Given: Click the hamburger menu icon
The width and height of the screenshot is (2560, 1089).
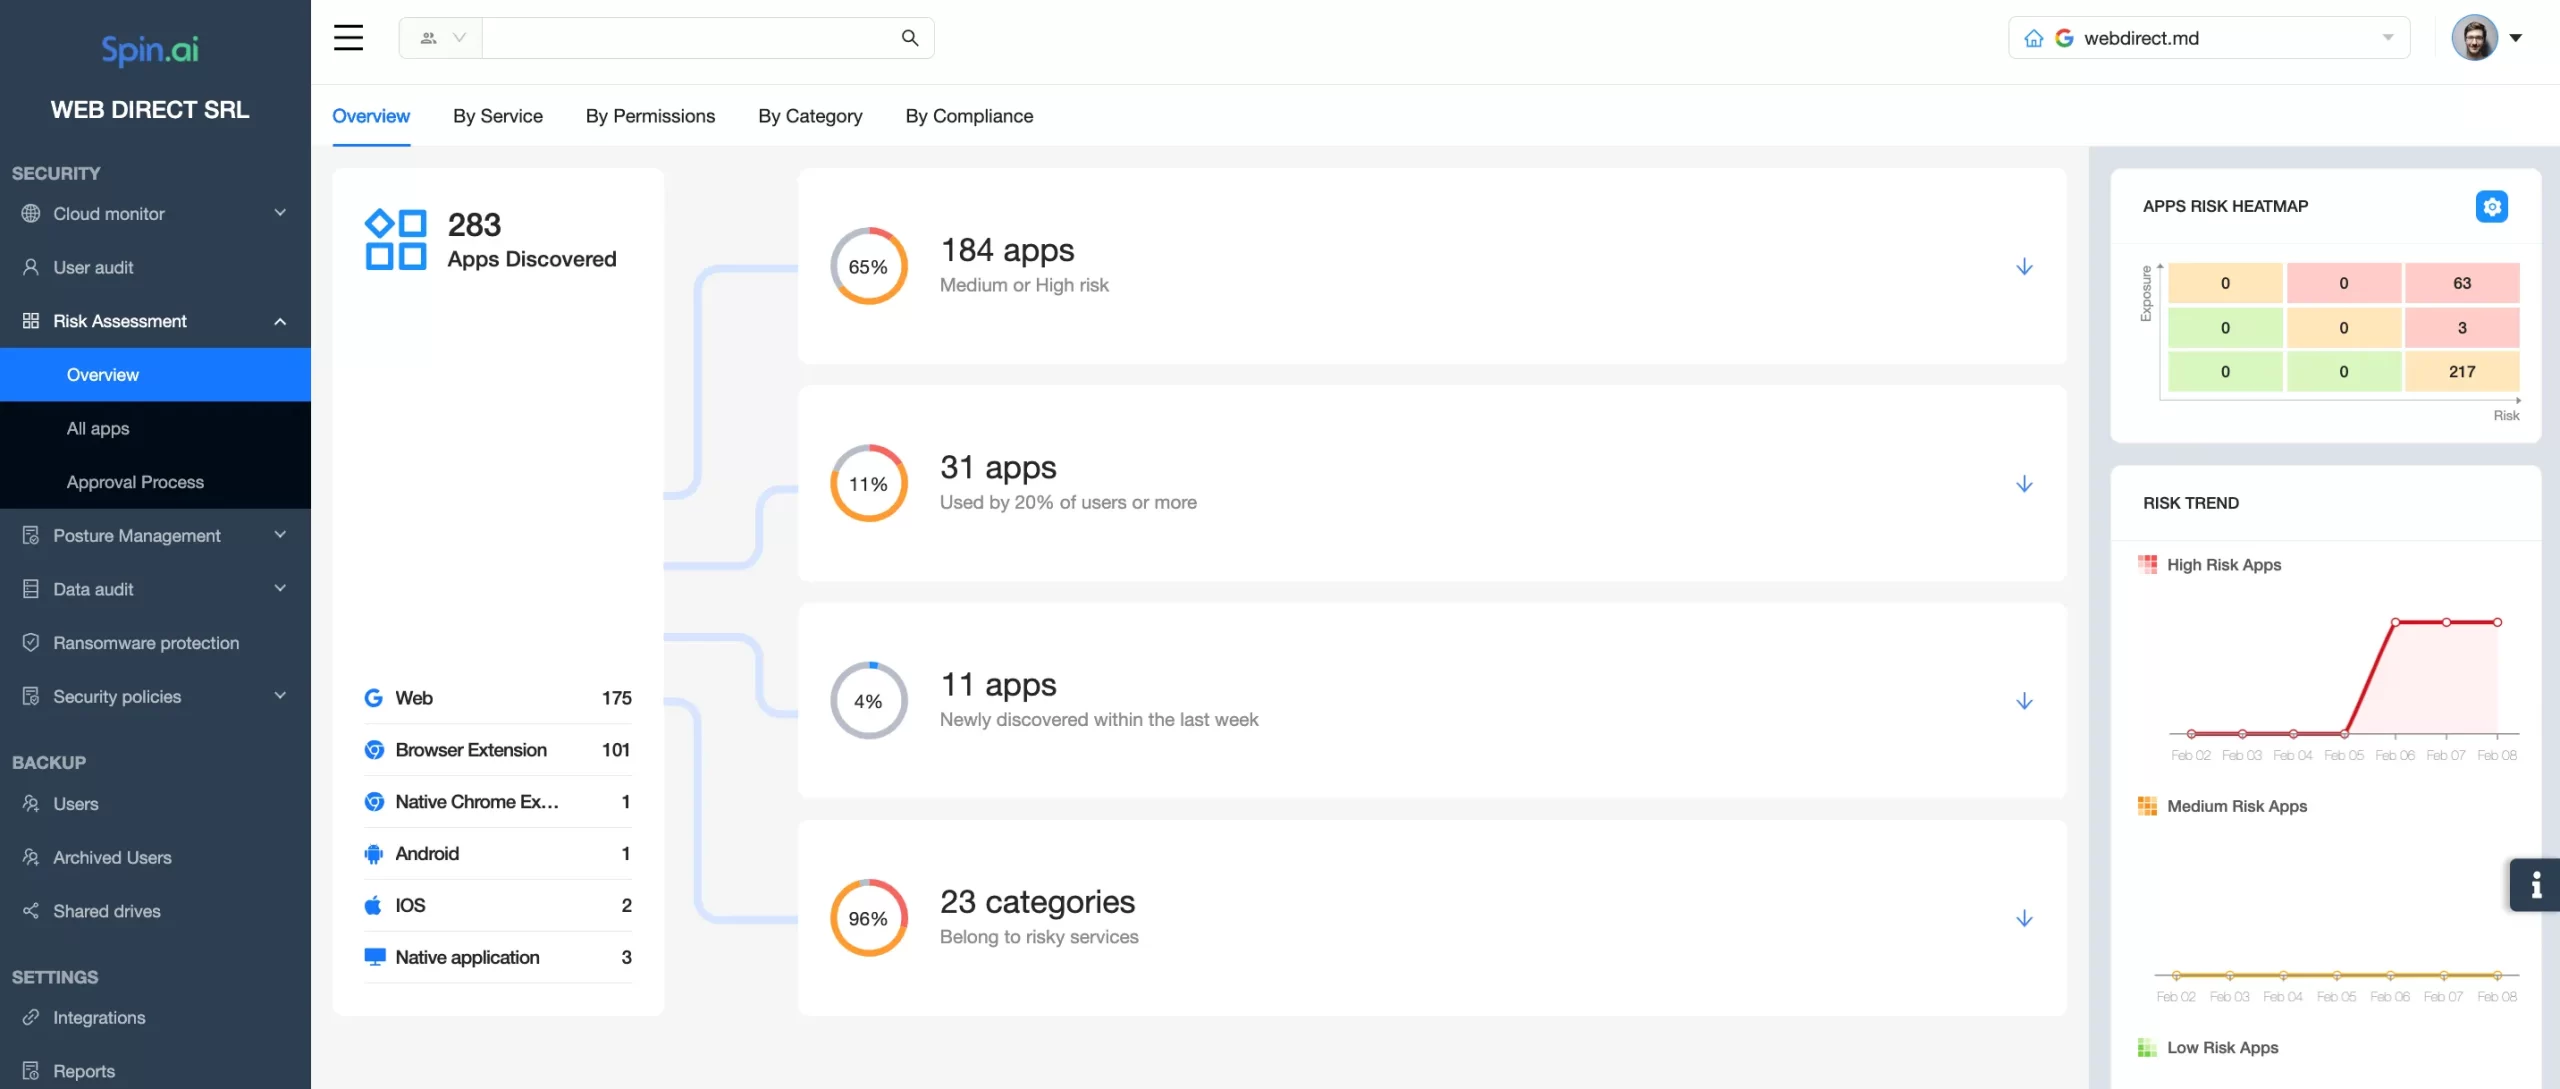Looking at the screenshot, I should [348, 38].
